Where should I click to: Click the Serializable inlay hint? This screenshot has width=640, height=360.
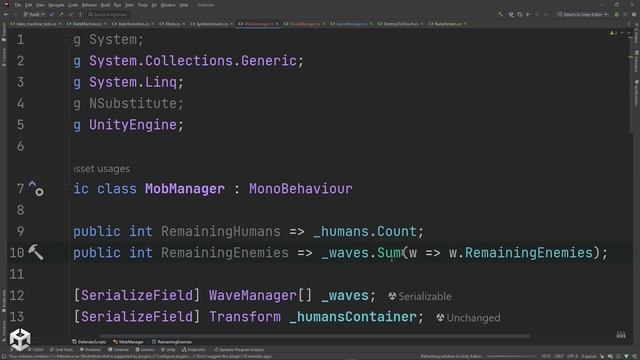point(420,296)
